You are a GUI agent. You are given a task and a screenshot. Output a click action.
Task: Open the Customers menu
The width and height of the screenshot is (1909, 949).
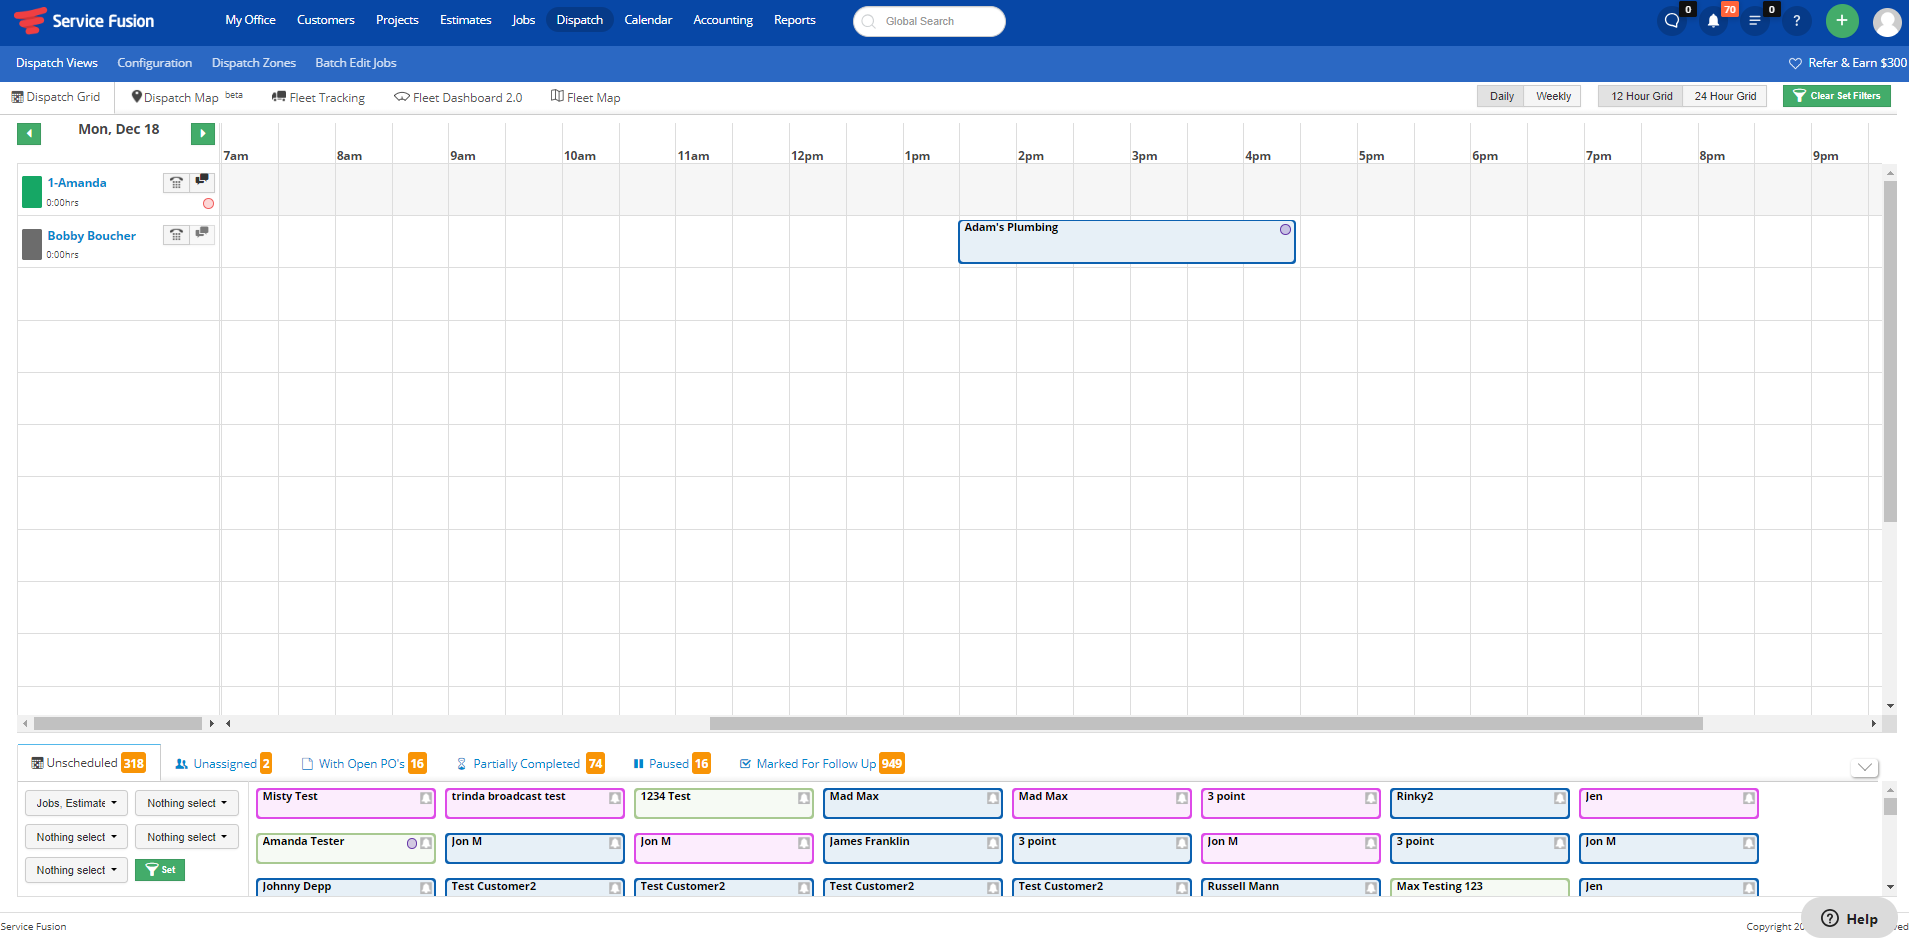pos(326,20)
